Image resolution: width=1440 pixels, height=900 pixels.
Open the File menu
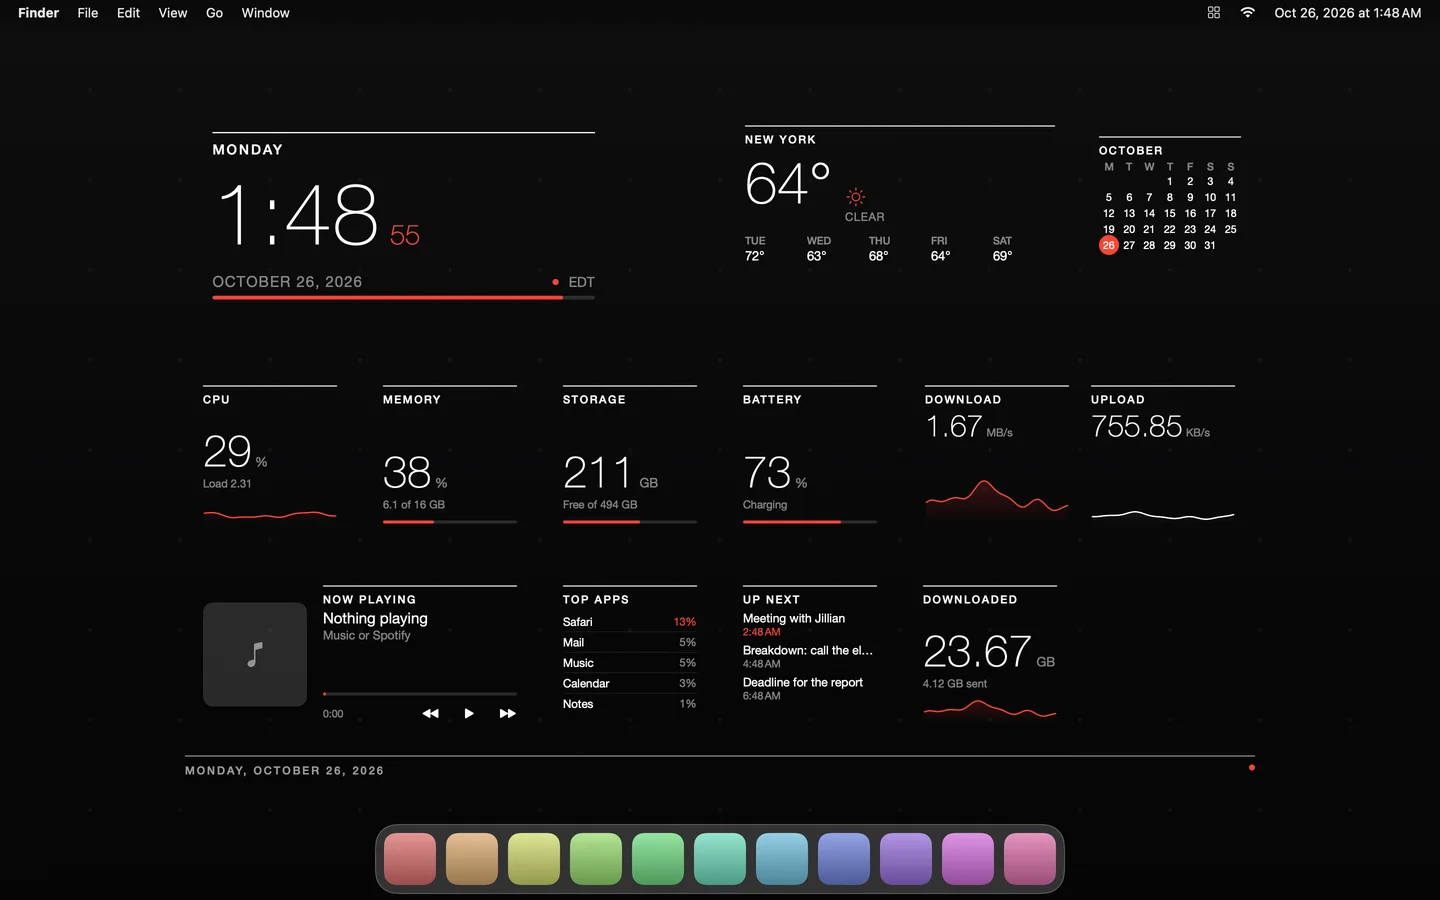coord(88,13)
